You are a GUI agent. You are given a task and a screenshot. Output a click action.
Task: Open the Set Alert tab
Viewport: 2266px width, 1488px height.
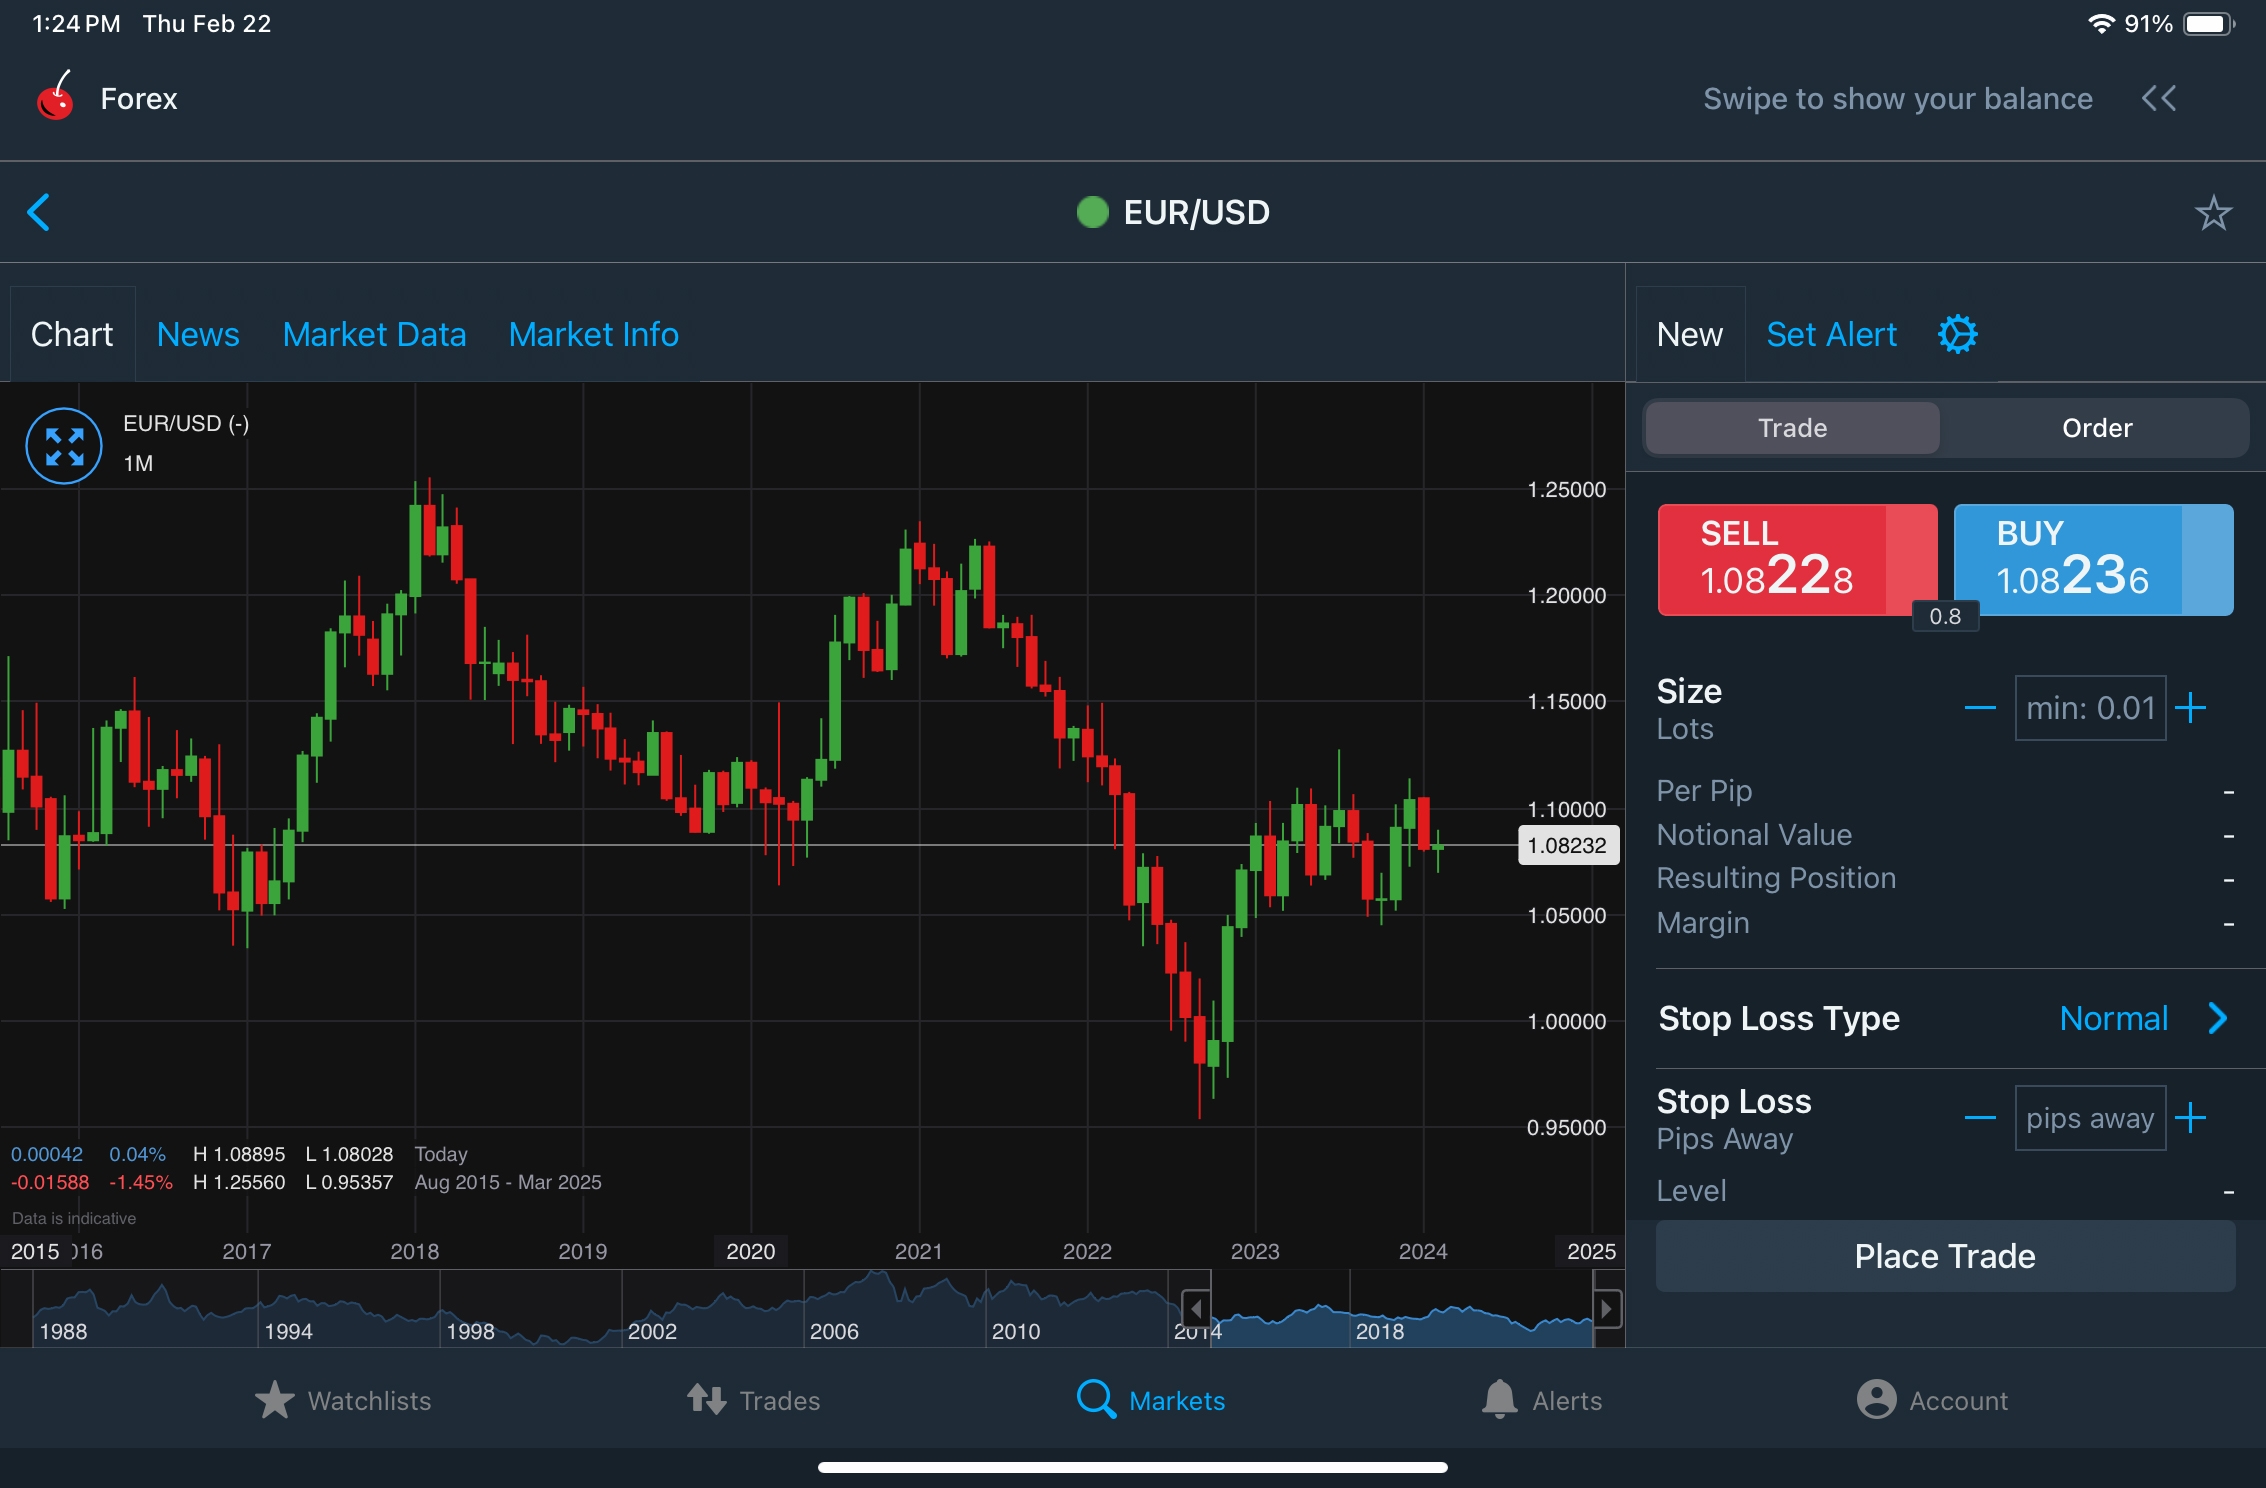pyautogui.click(x=1831, y=334)
